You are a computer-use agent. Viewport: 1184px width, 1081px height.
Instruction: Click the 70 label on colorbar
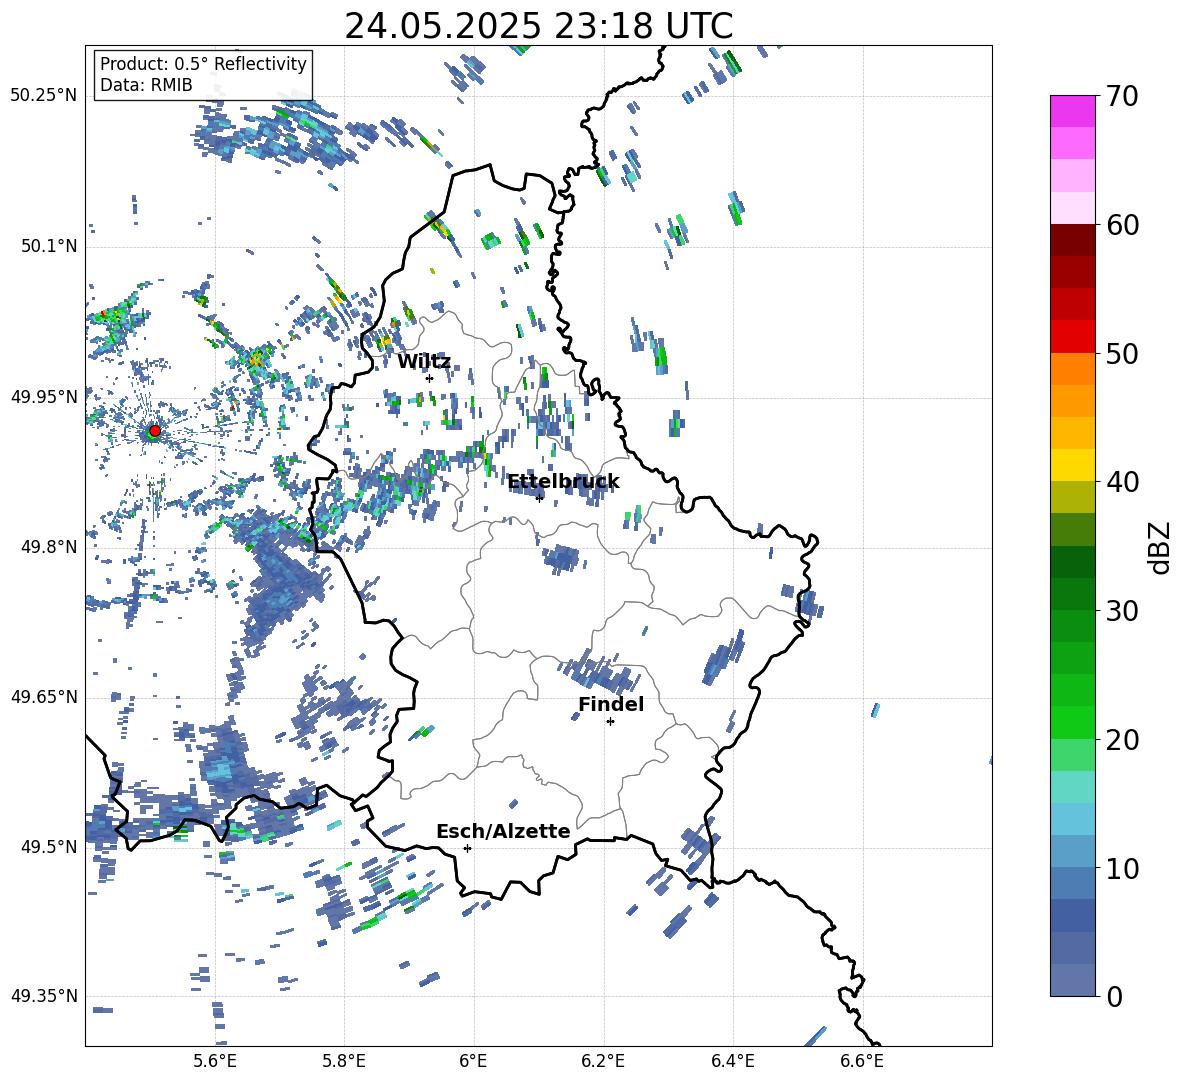pyautogui.click(x=1122, y=96)
